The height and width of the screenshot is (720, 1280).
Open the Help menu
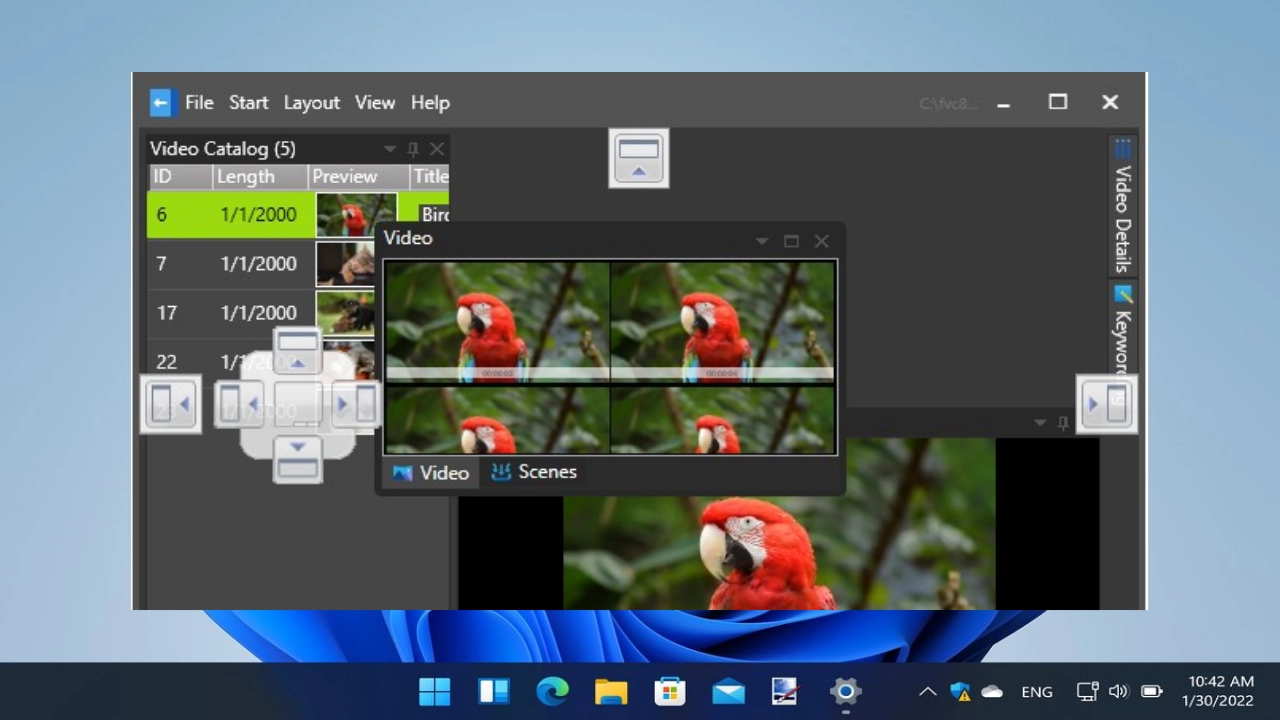[430, 102]
